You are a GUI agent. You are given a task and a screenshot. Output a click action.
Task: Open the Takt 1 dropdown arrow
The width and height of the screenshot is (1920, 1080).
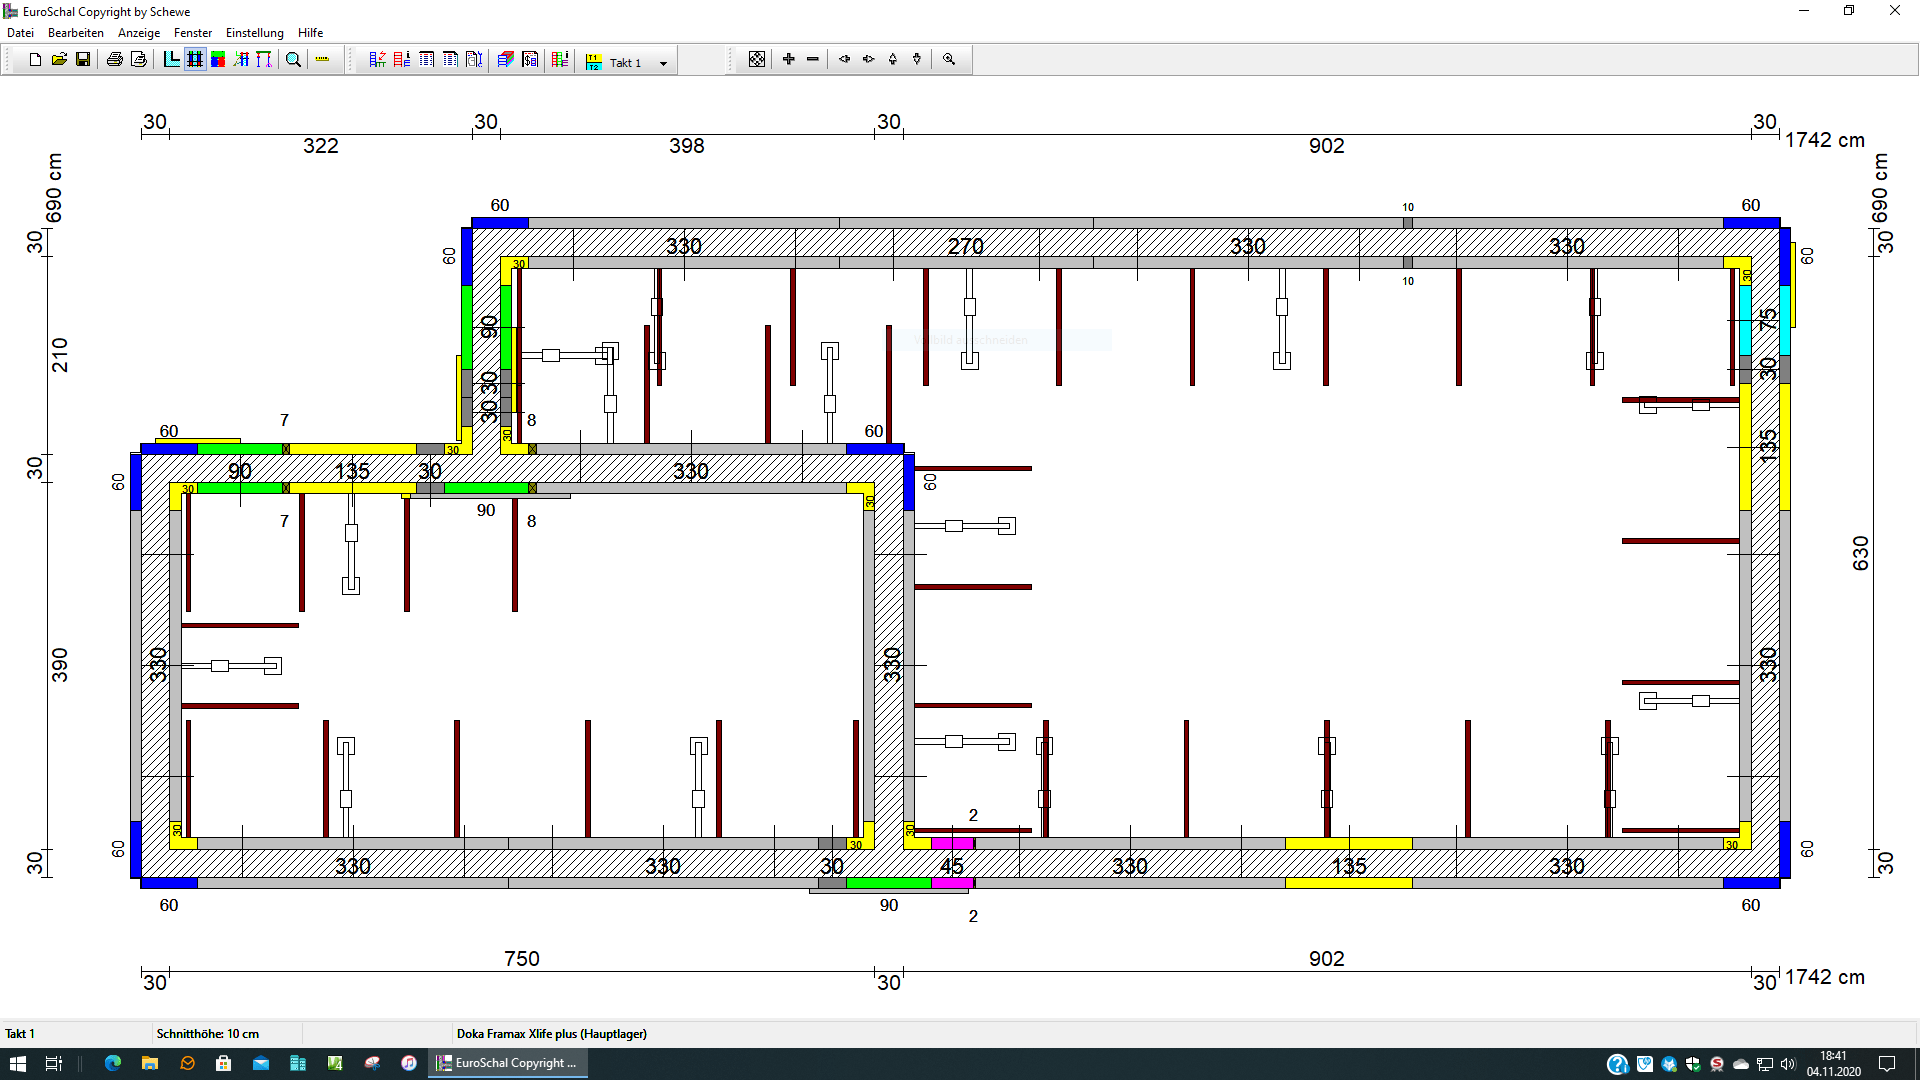663,63
